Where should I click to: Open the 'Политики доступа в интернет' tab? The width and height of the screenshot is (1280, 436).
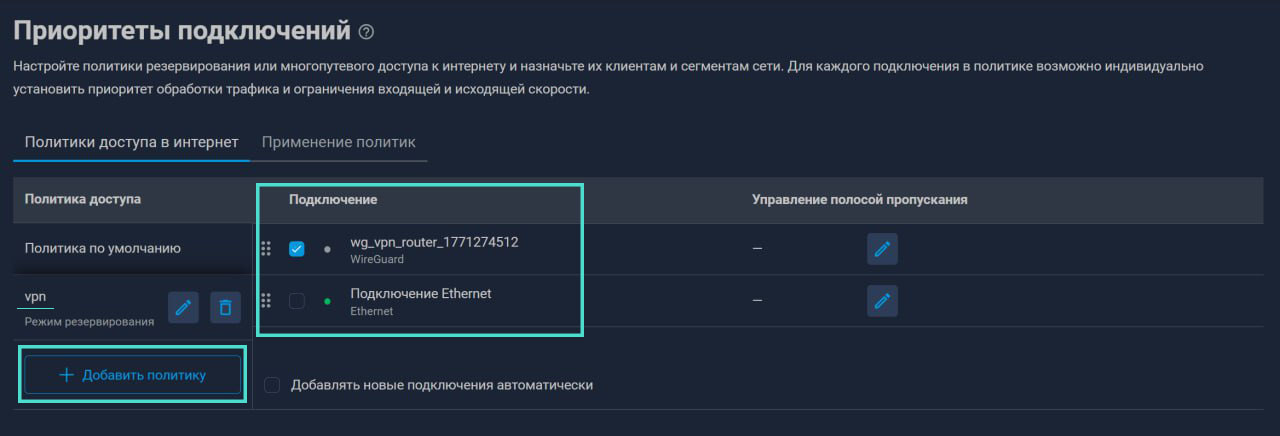tap(132, 142)
